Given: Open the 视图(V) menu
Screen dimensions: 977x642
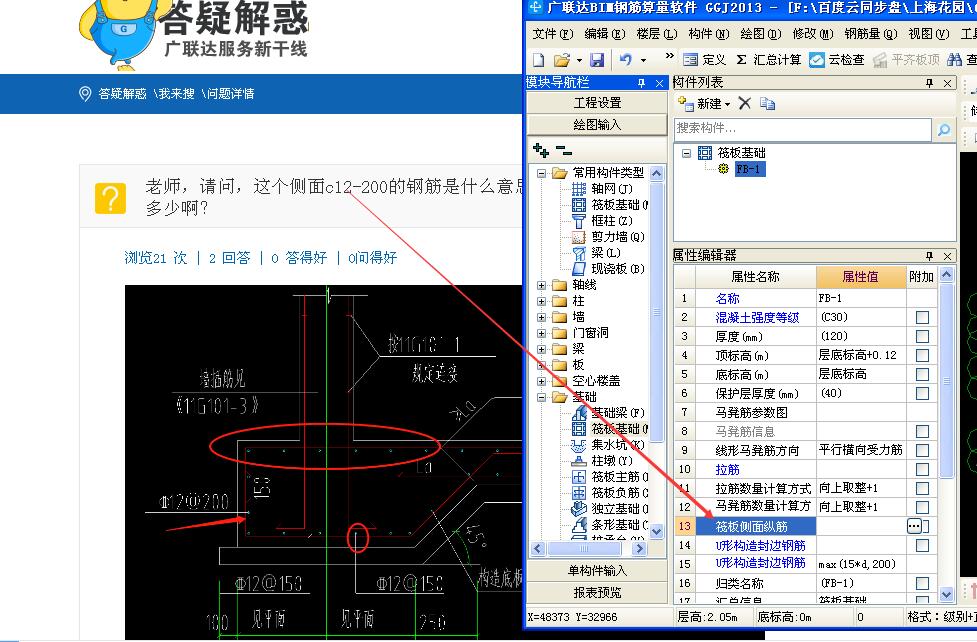Looking at the screenshot, I should (x=928, y=34).
